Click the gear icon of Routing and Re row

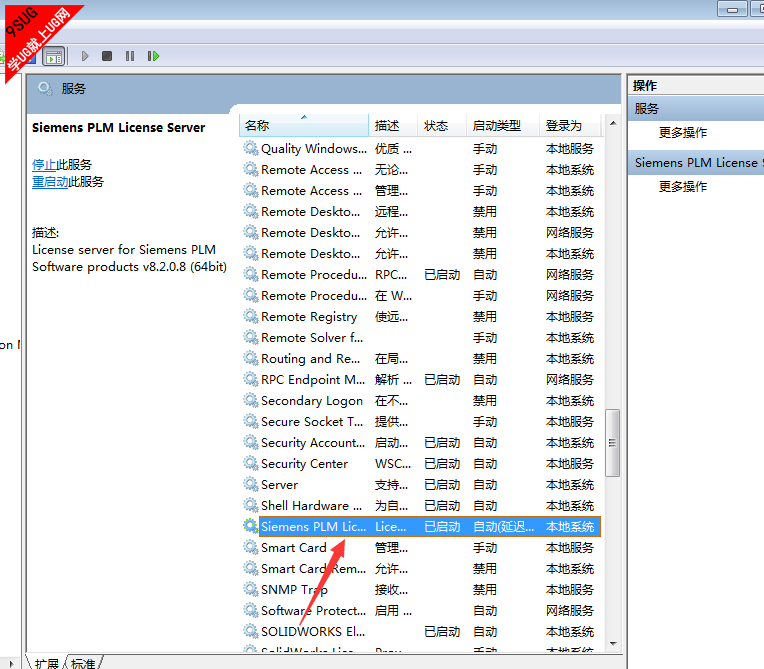250,358
